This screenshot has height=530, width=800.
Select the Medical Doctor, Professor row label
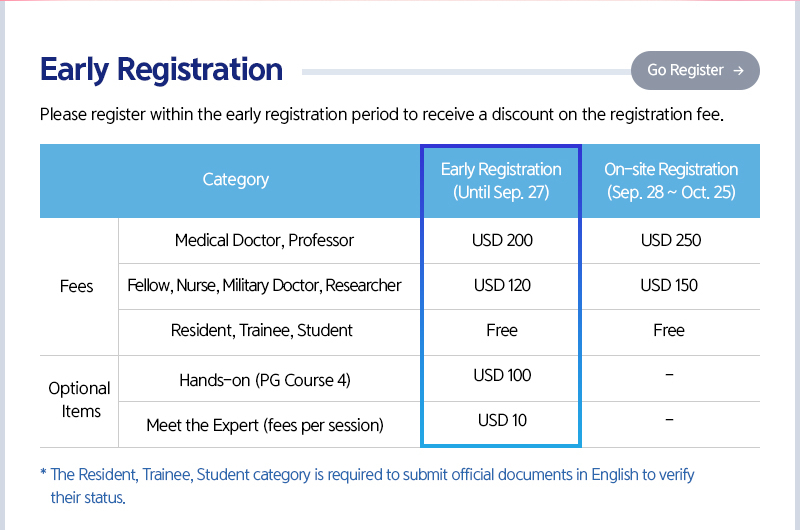click(264, 240)
